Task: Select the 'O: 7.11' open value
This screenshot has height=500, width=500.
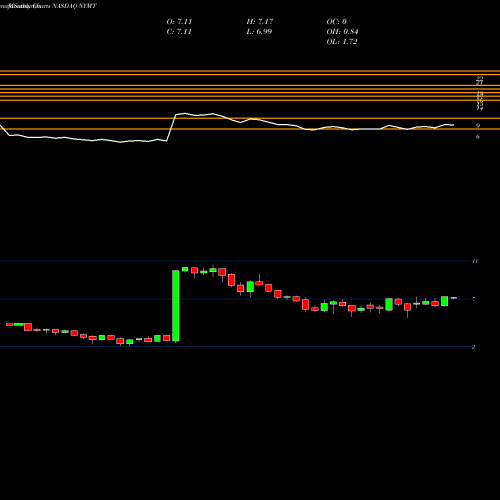Action: tap(179, 22)
